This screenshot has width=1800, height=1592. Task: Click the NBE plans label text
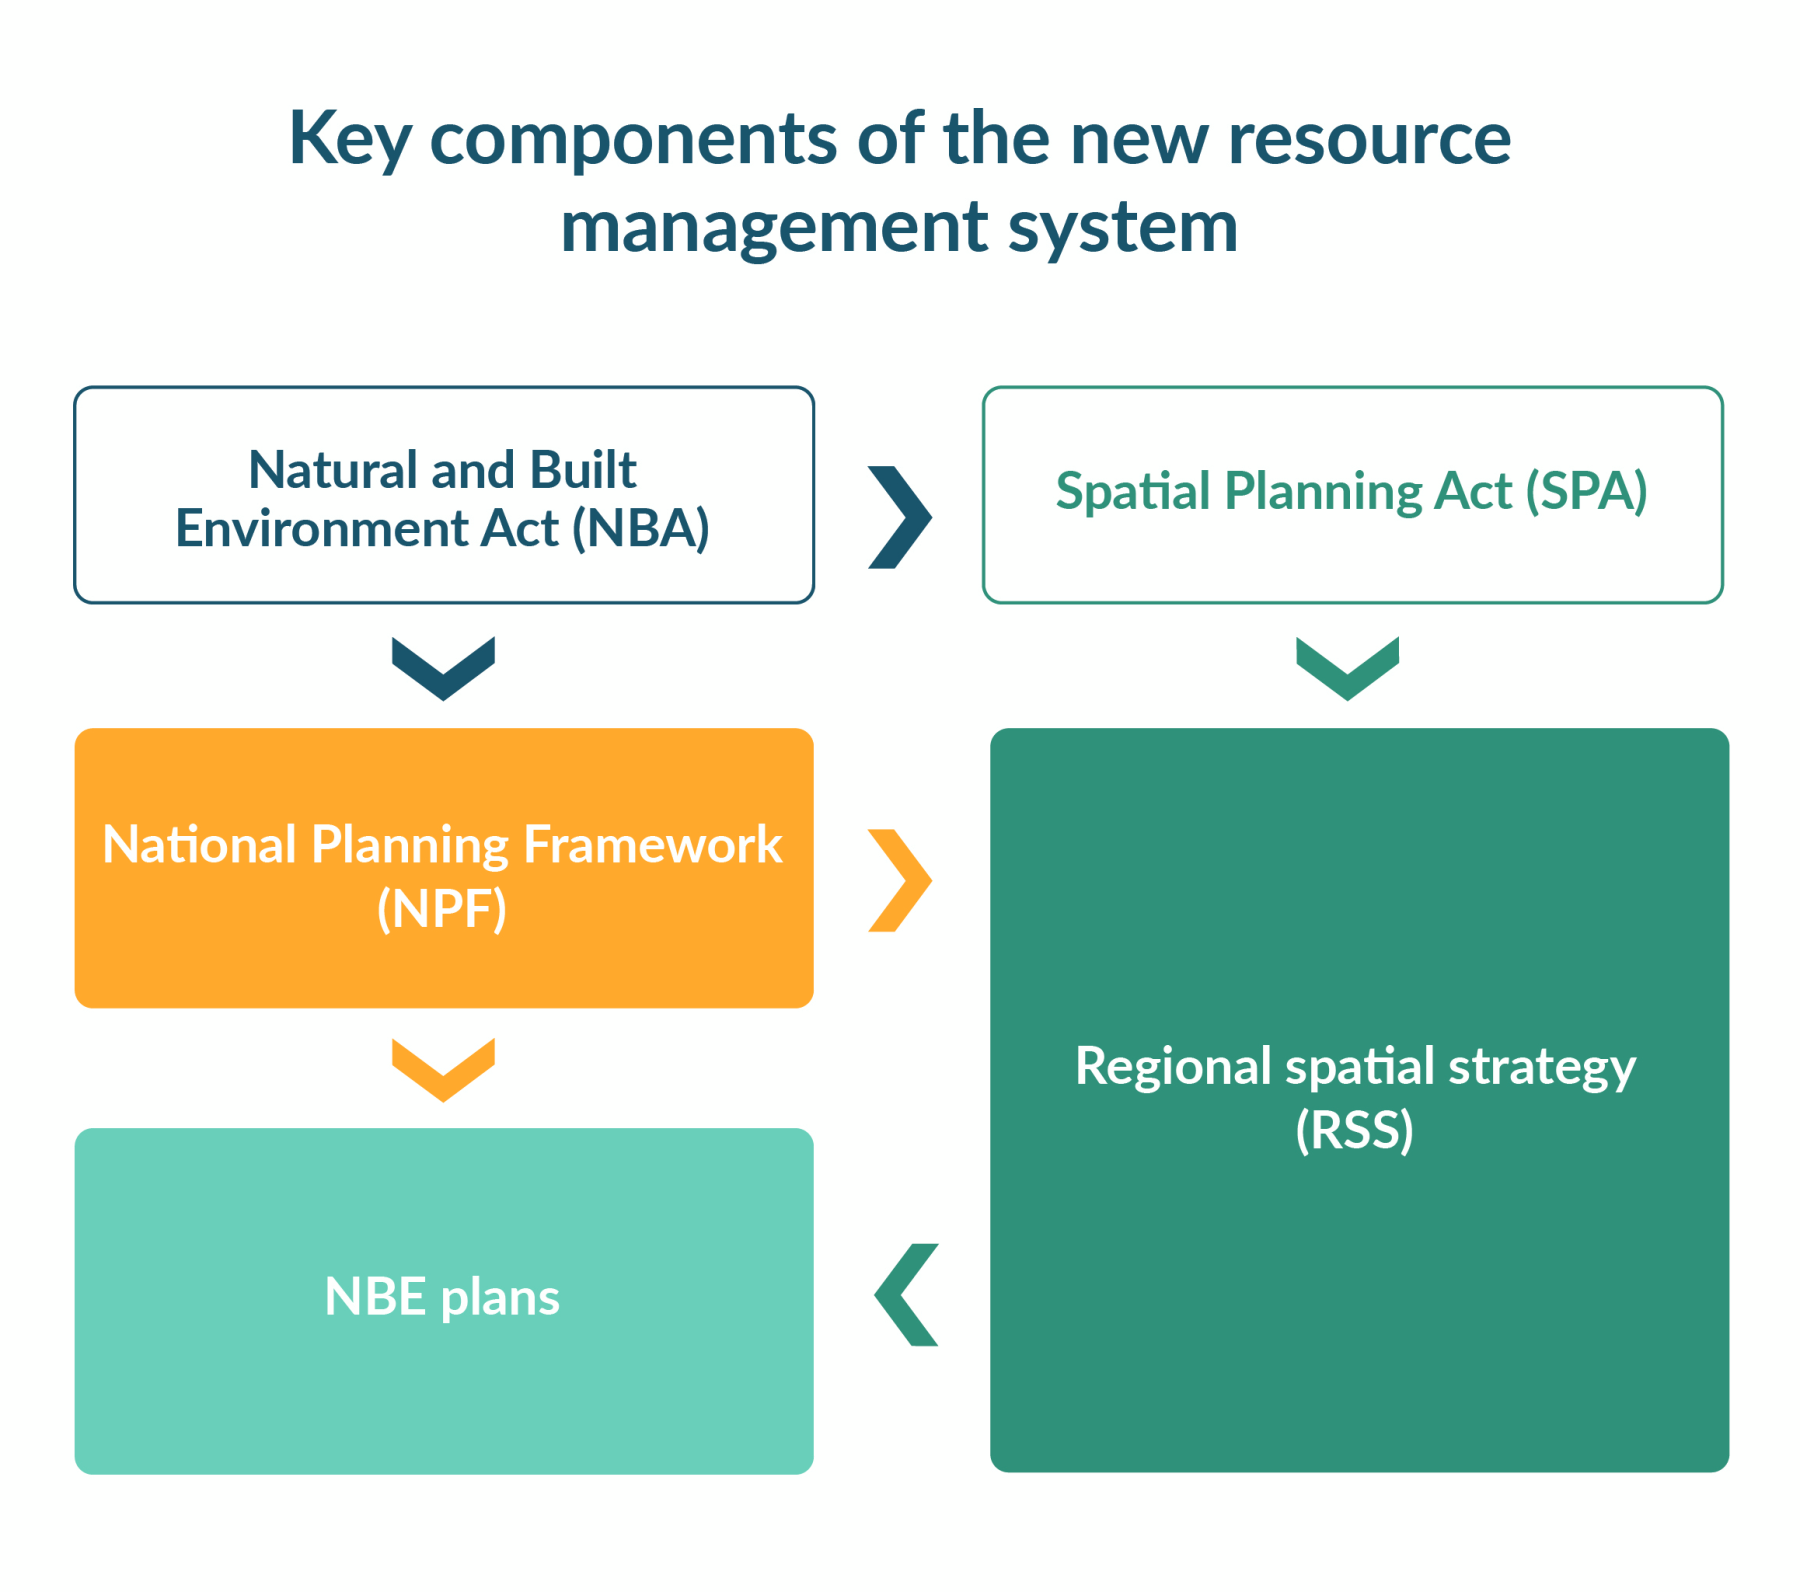click(443, 1297)
